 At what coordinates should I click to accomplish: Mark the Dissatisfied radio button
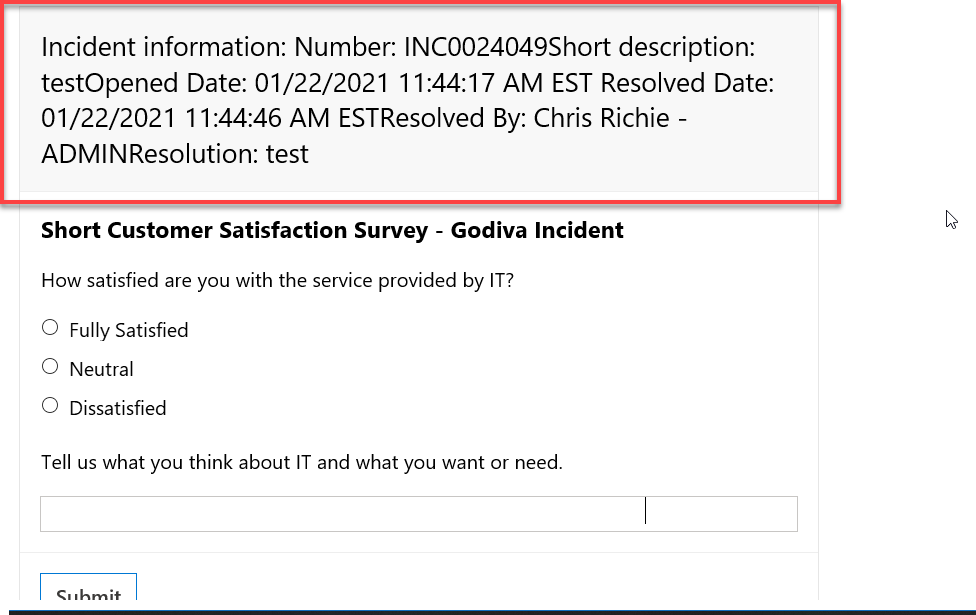click(x=50, y=406)
